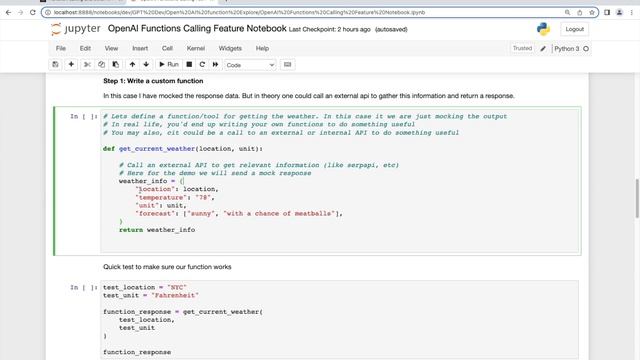Open the Kernel menu

click(196, 48)
